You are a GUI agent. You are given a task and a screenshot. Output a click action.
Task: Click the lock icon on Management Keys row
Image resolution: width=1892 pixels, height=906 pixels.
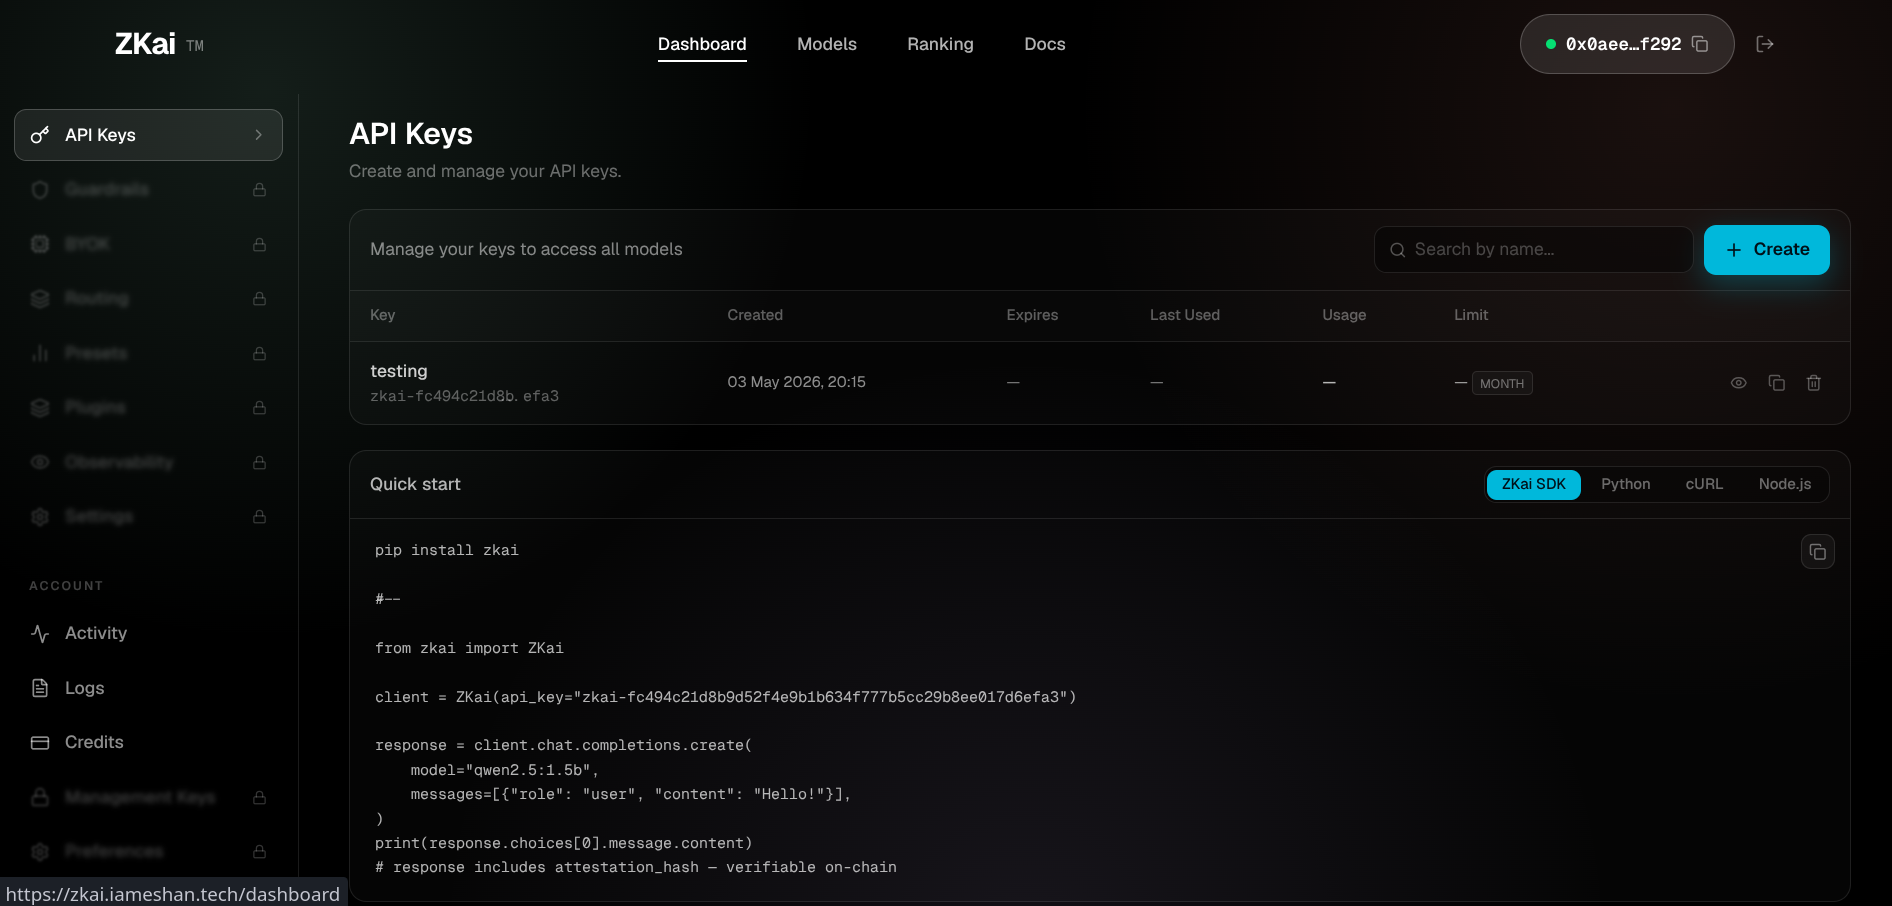[259, 797]
